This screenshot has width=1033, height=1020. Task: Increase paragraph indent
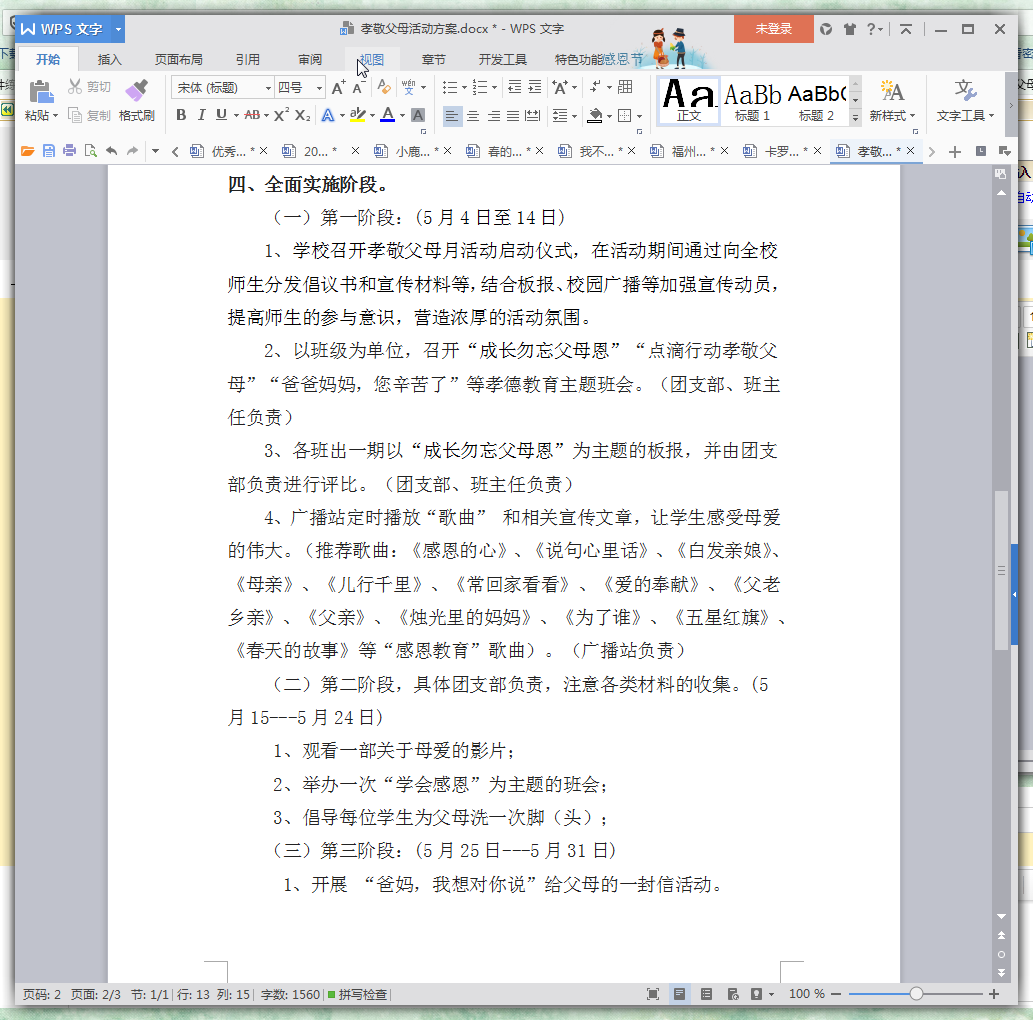535,87
